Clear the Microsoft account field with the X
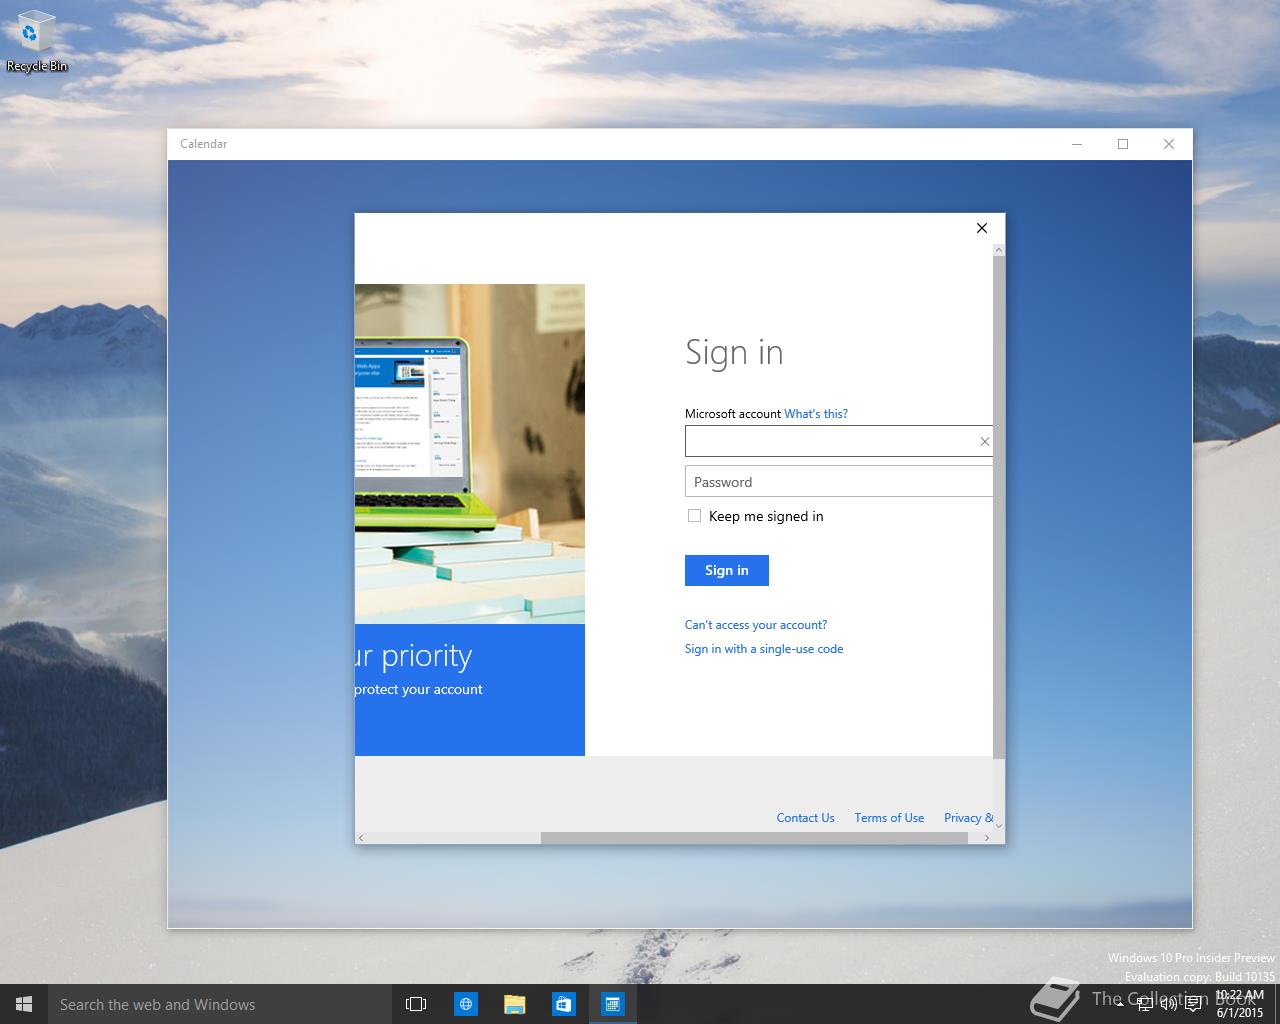 point(984,441)
